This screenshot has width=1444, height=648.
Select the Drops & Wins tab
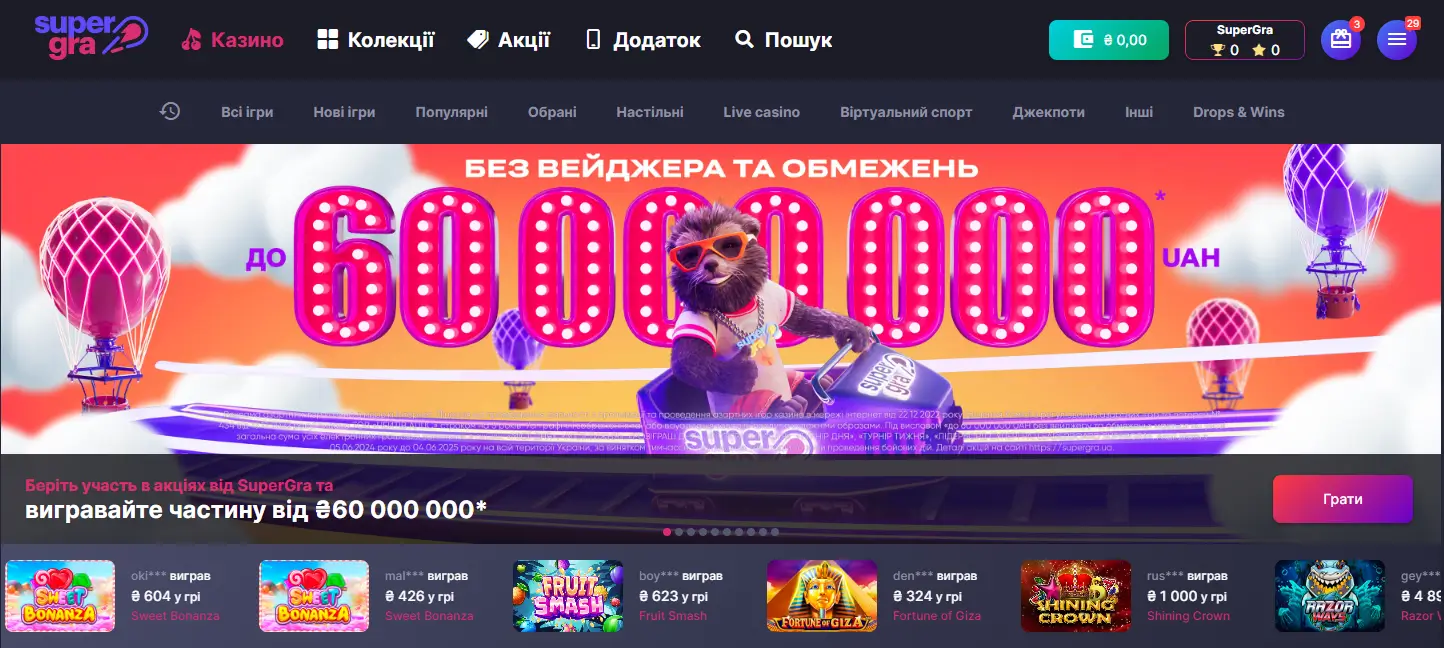click(x=1239, y=112)
